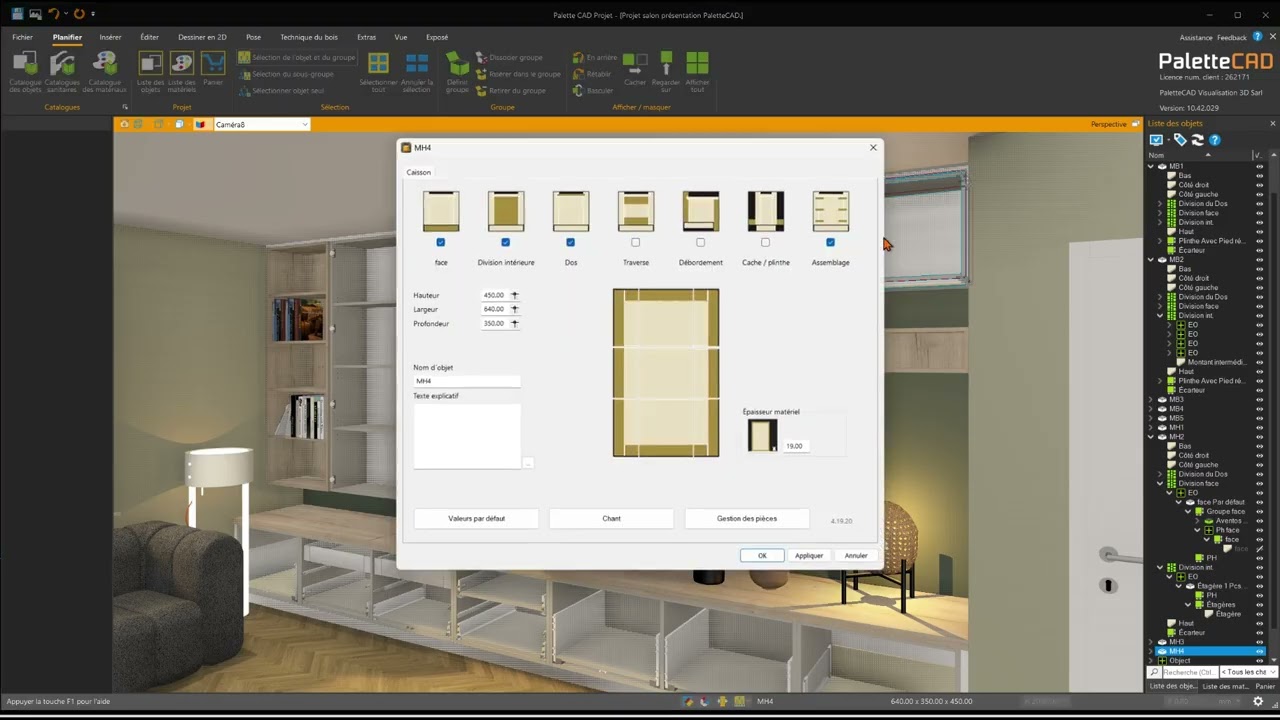The image size is (1280, 720).
Task: Enable the Cache / plinthe checkbox
Action: click(x=765, y=242)
